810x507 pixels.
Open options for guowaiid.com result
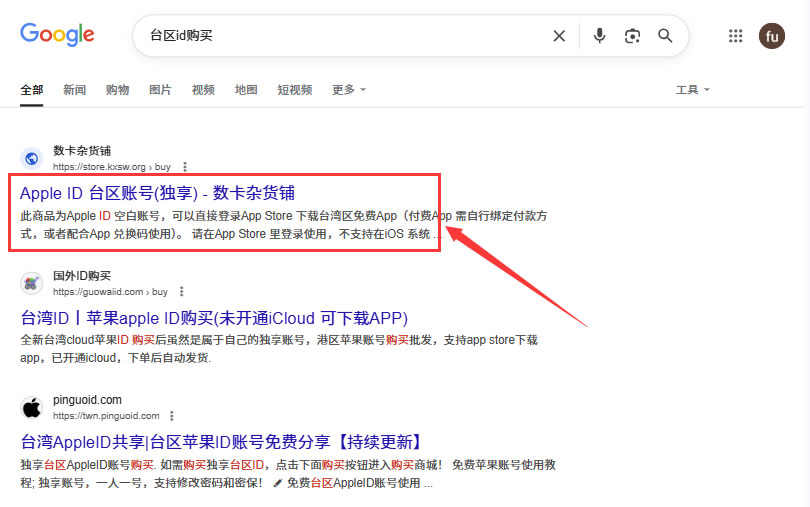click(x=181, y=292)
